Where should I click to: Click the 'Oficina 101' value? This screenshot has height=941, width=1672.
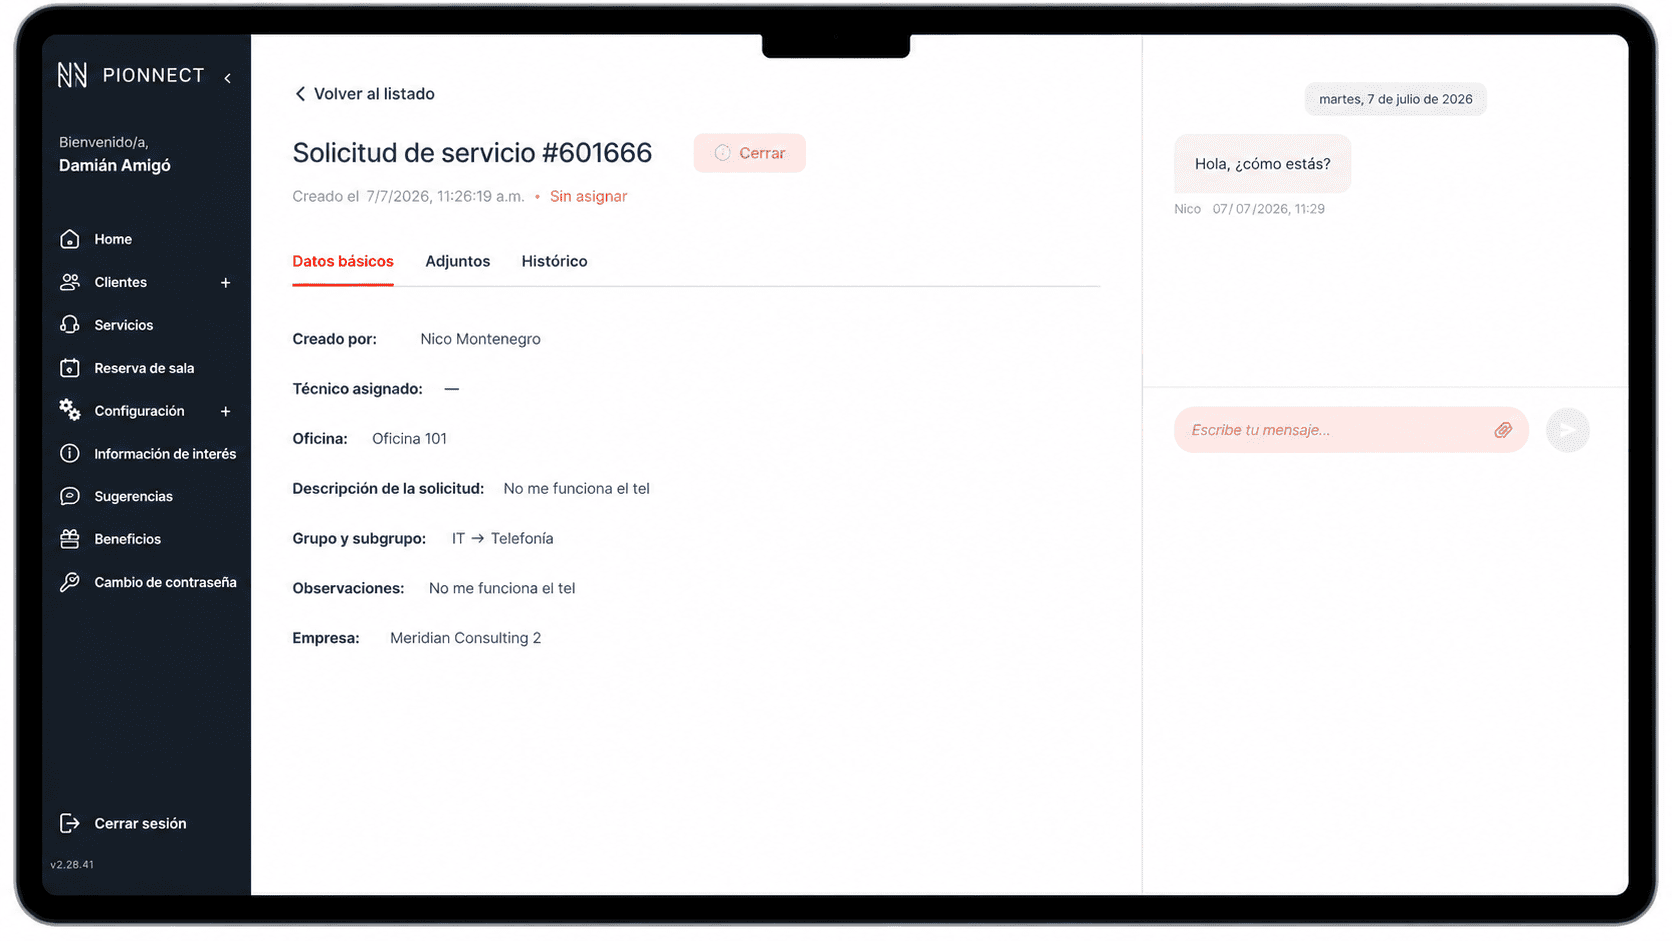[x=409, y=438]
